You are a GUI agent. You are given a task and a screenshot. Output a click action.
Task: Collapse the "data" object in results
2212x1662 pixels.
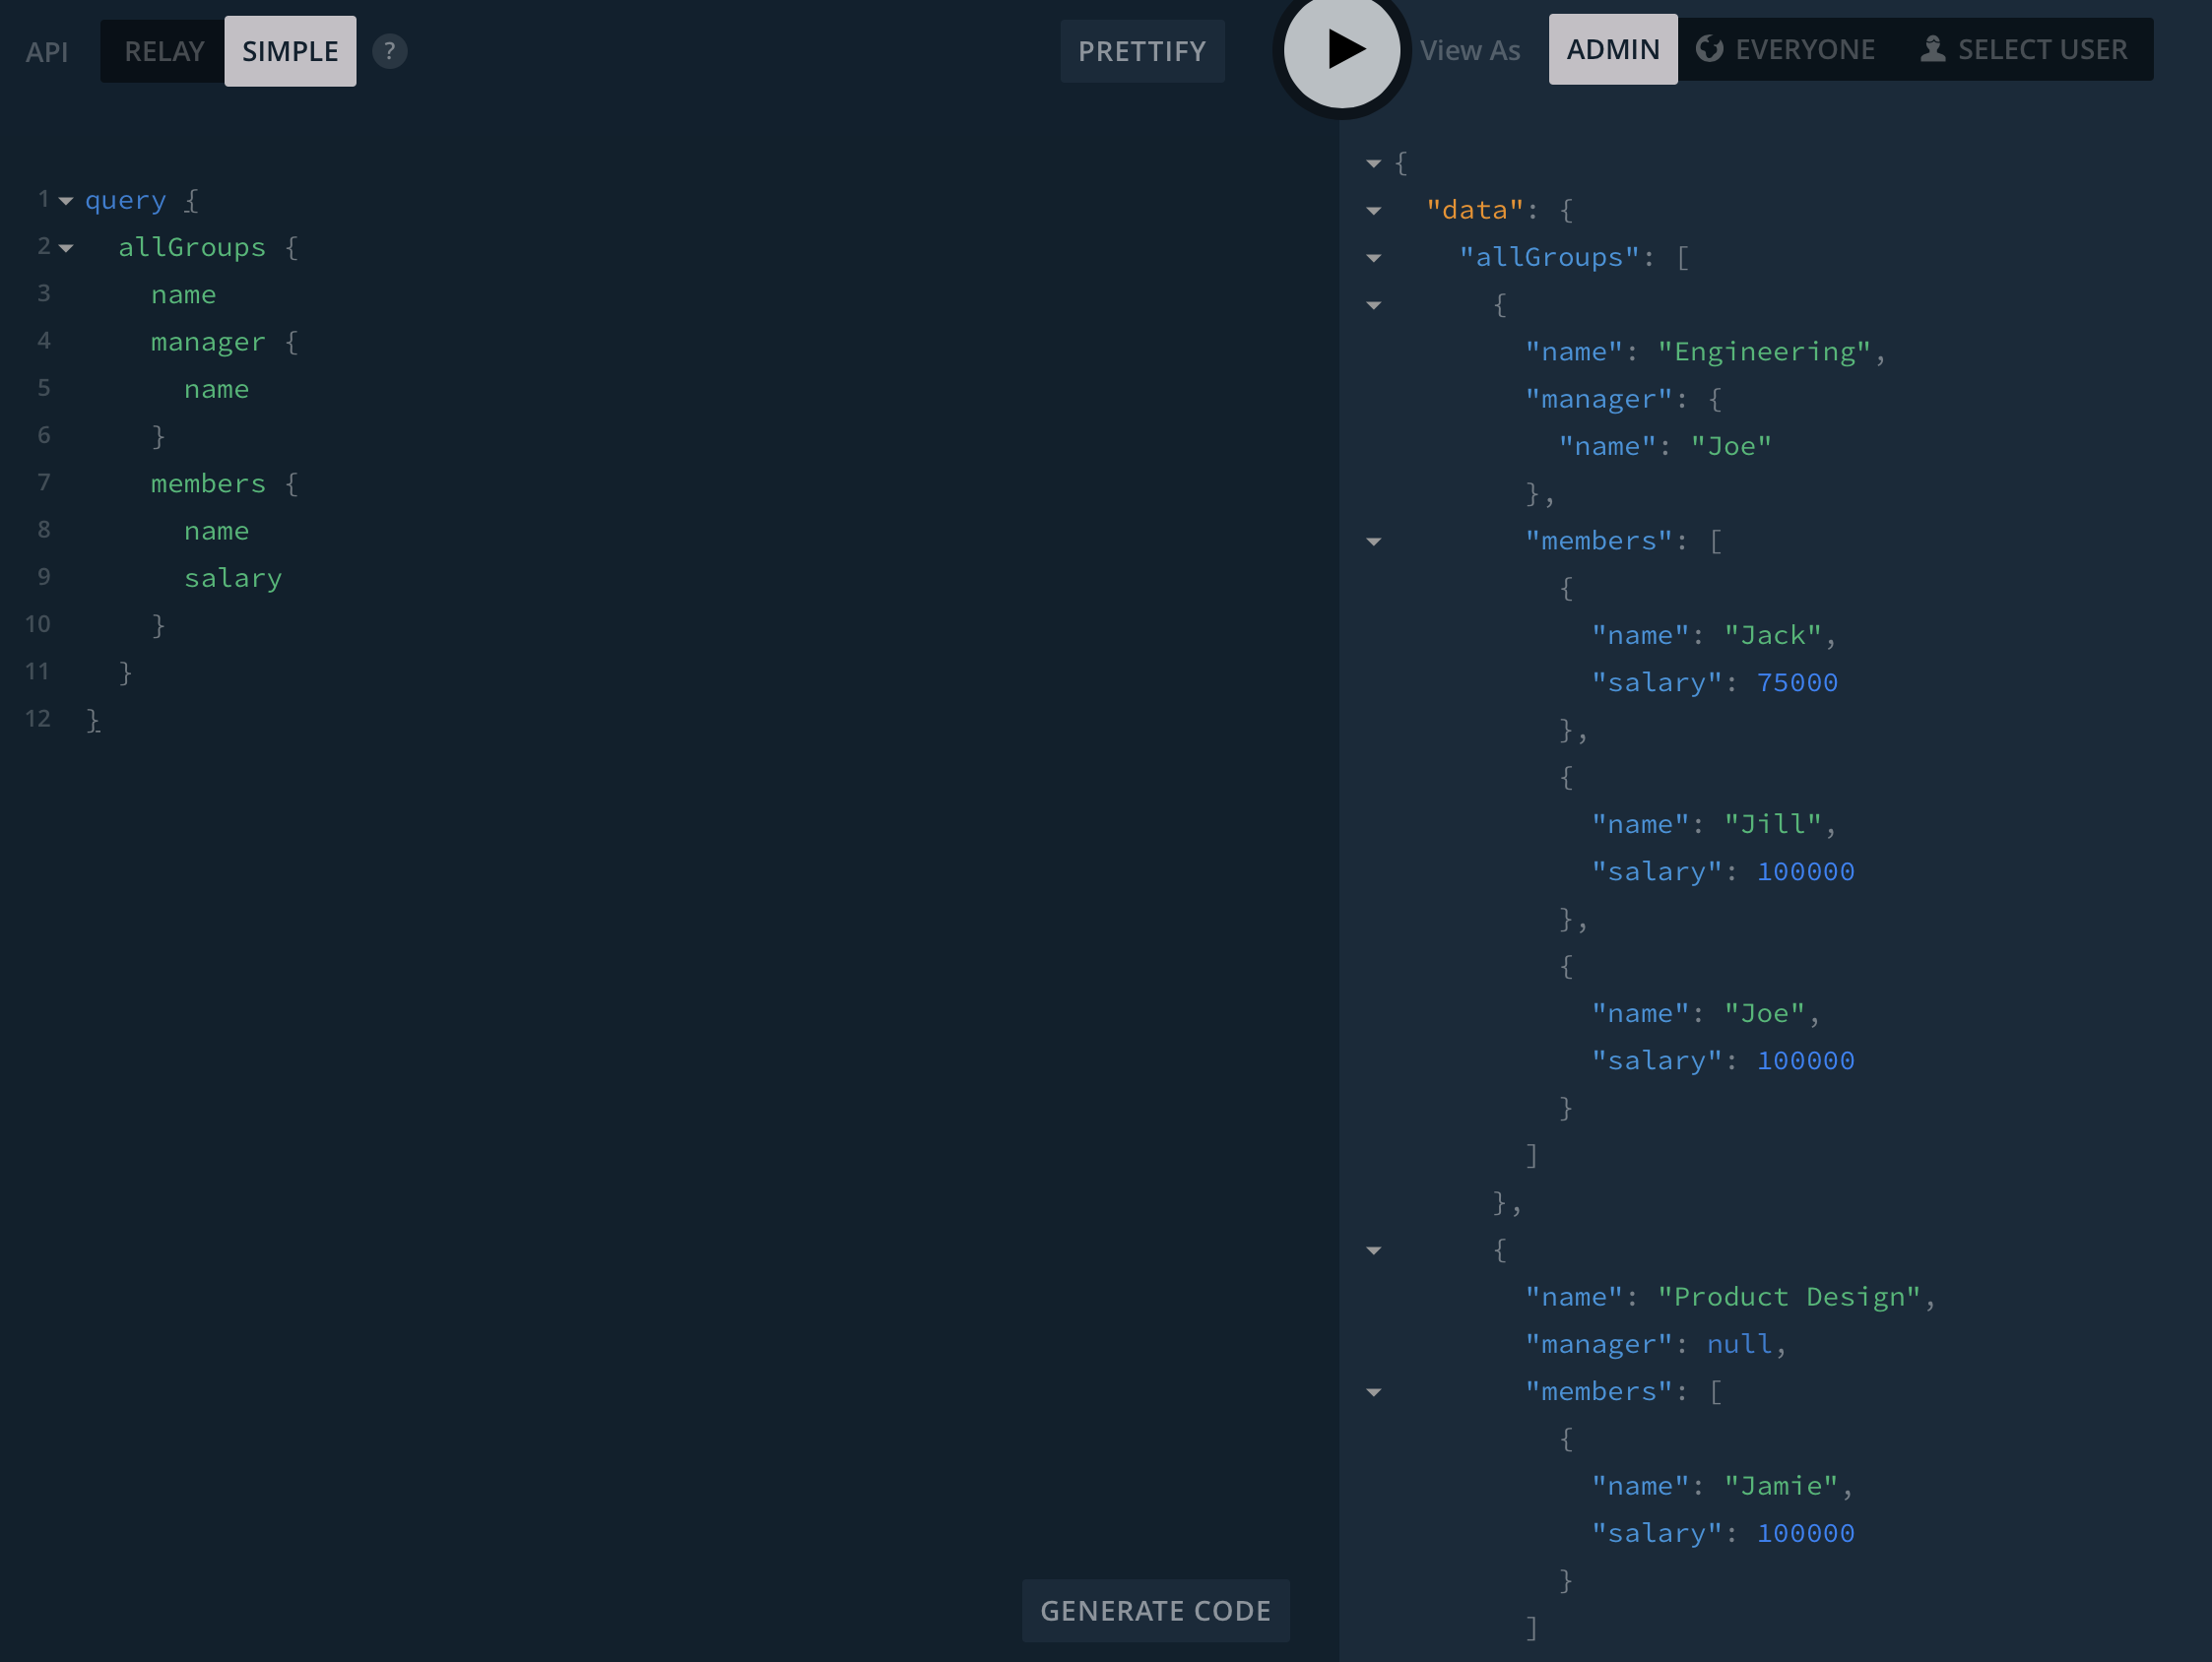click(x=1373, y=211)
